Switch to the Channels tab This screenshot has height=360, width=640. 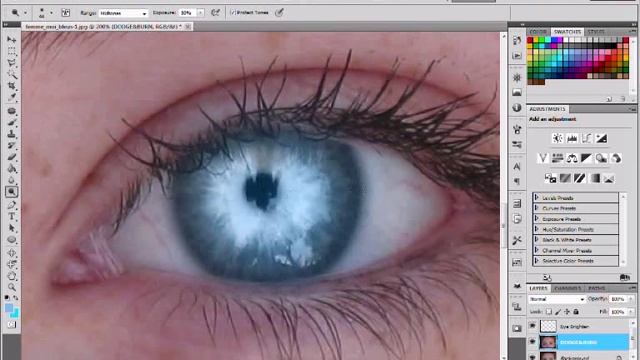(567, 288)
